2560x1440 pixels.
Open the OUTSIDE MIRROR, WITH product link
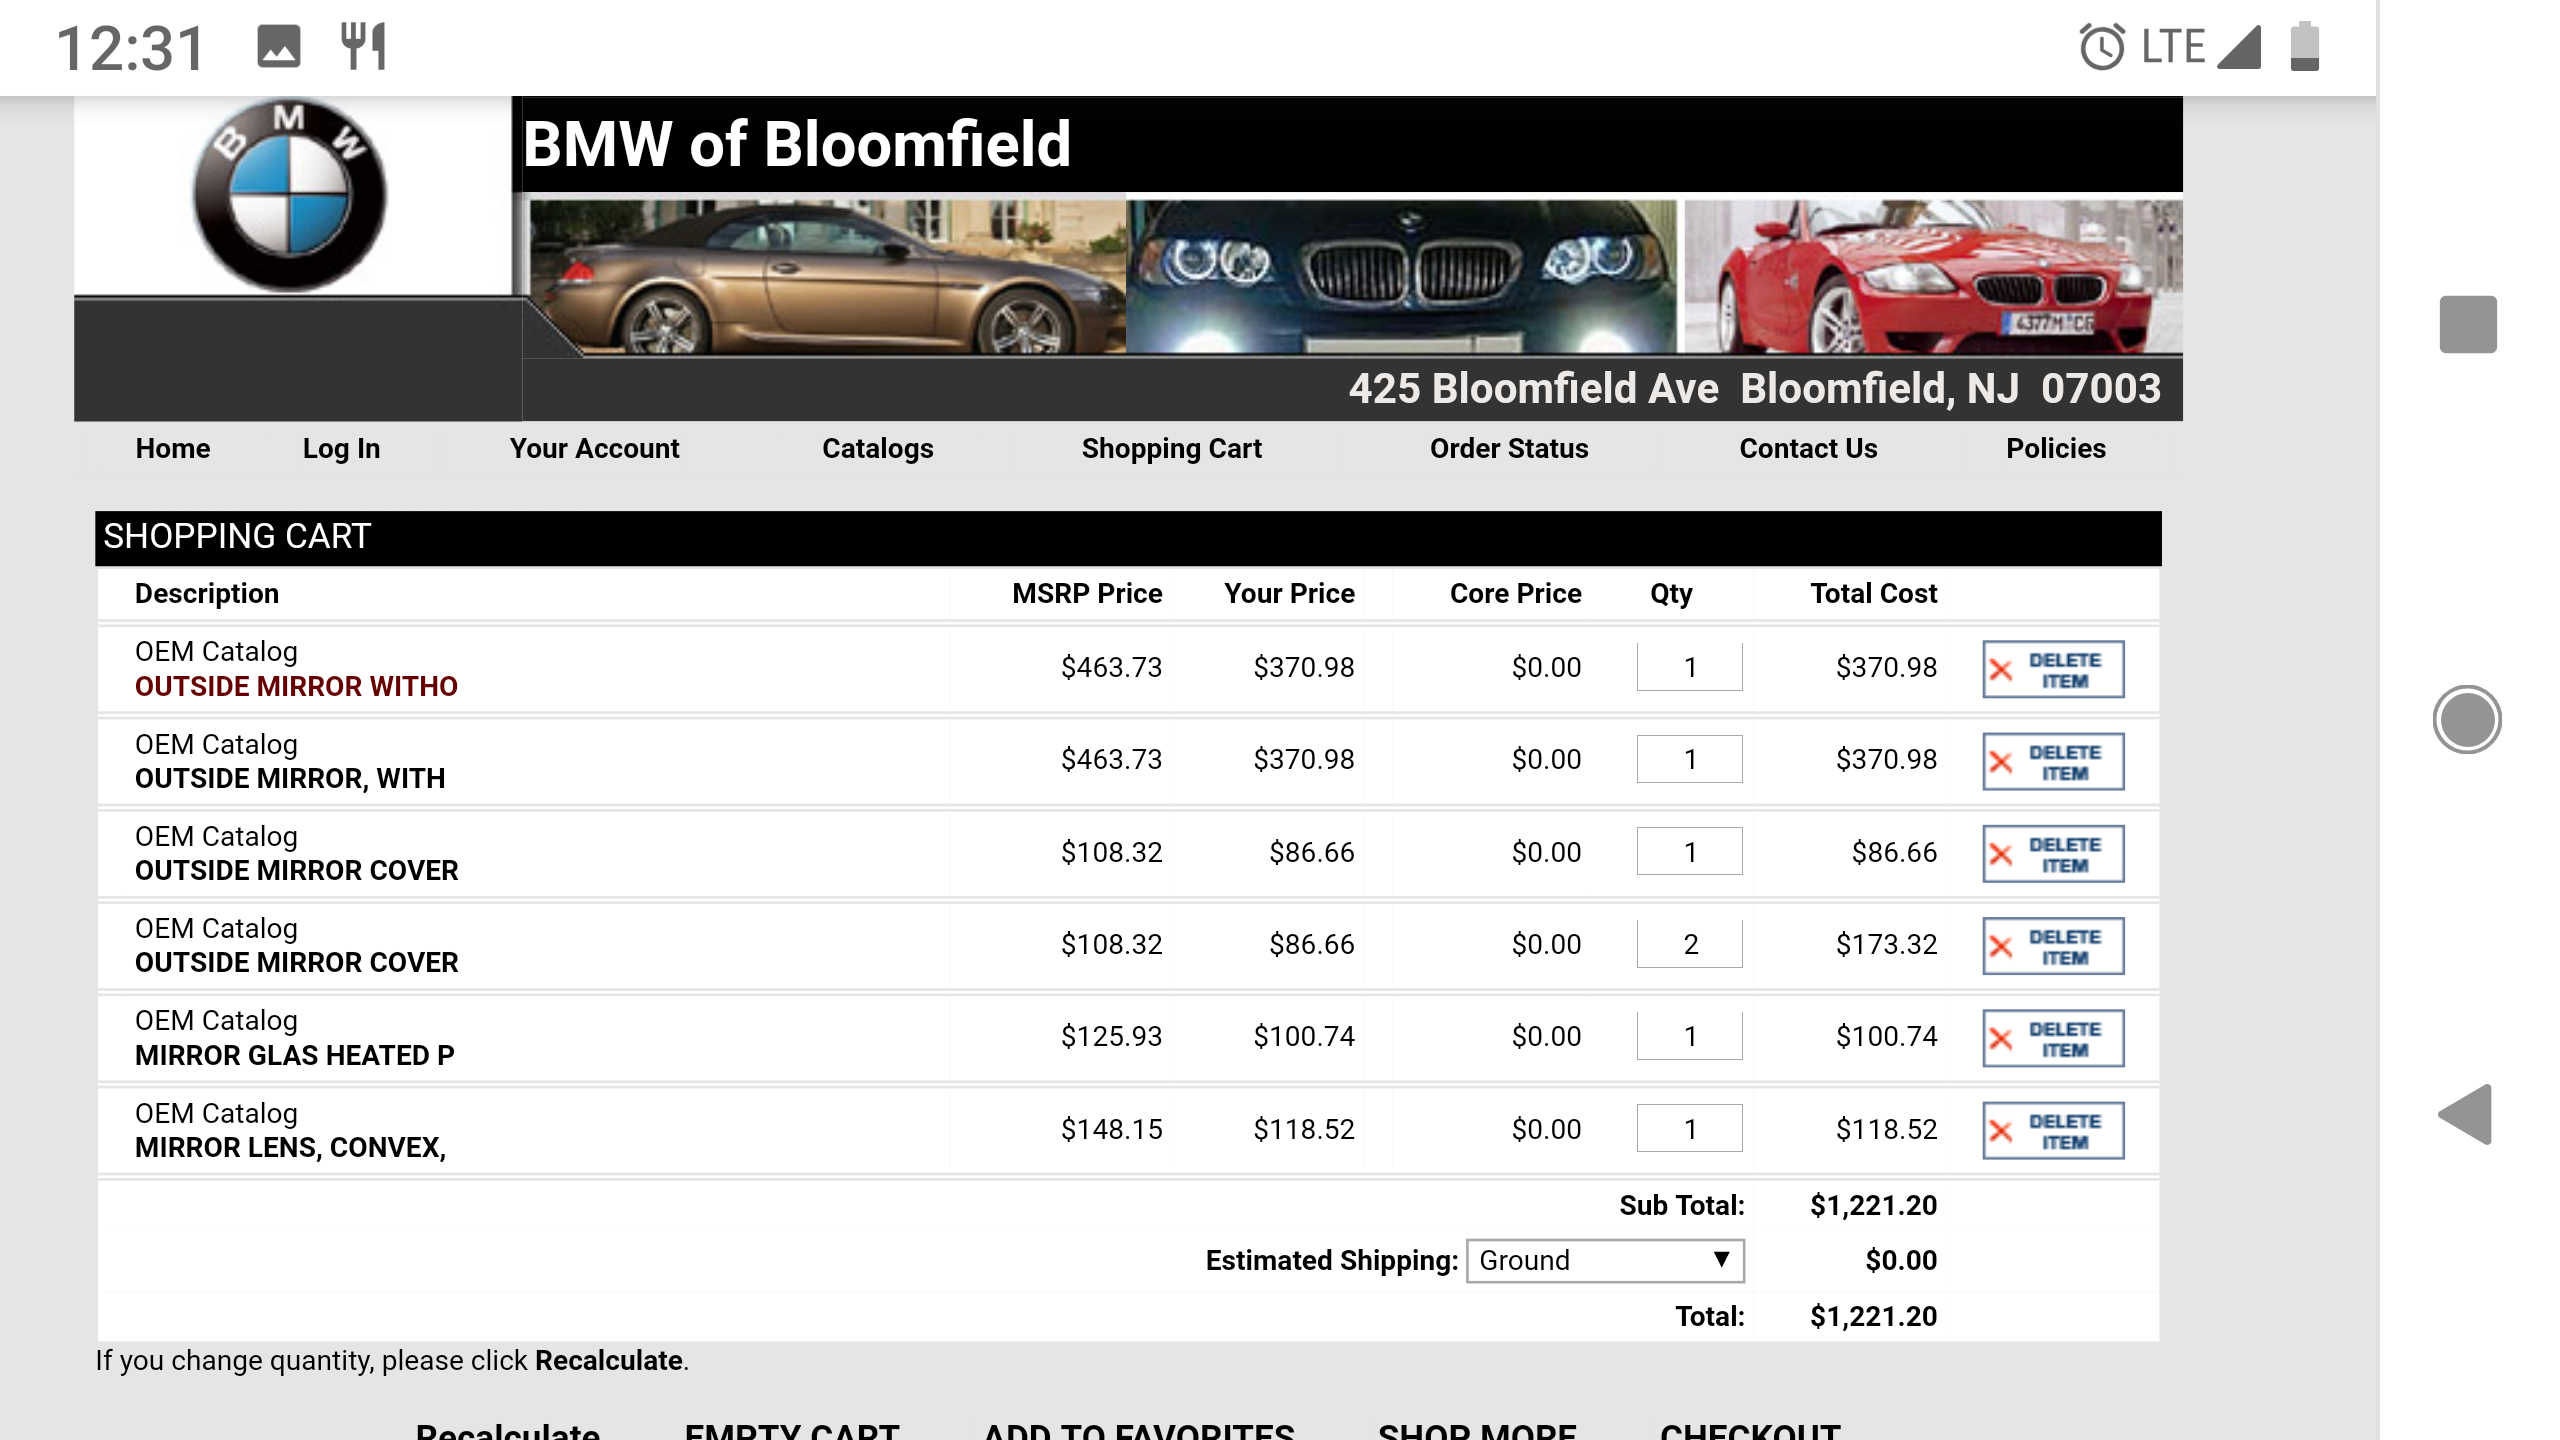tap(290, 779)
